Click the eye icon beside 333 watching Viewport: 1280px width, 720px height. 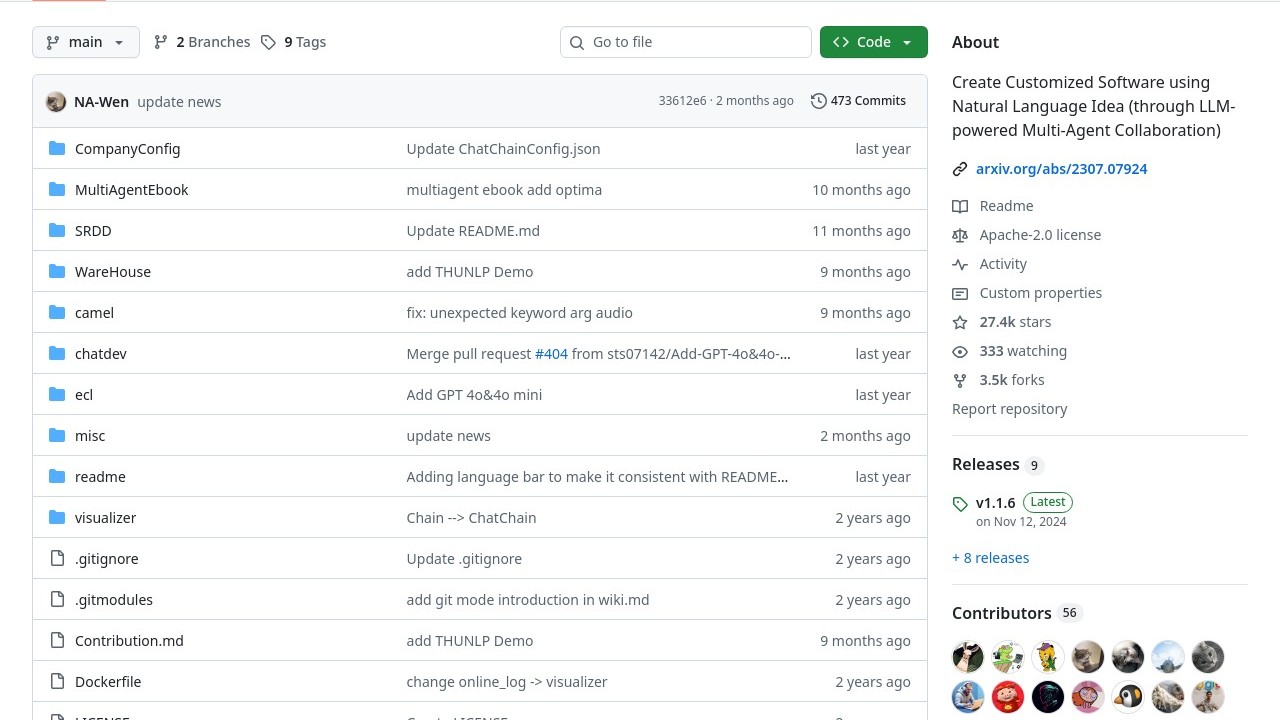coord(960,351)
